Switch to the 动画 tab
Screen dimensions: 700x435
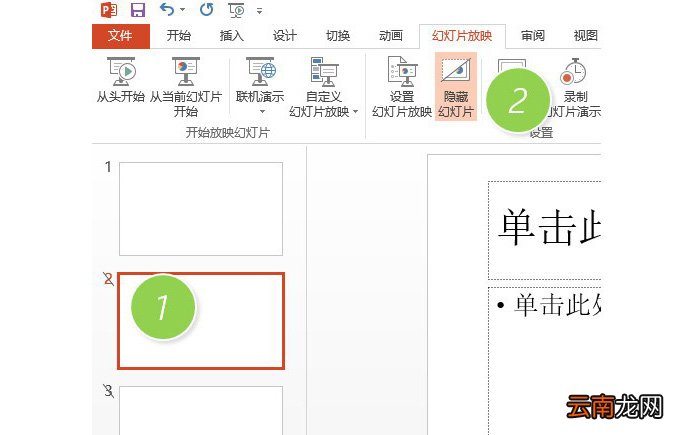tap(391, 36)
